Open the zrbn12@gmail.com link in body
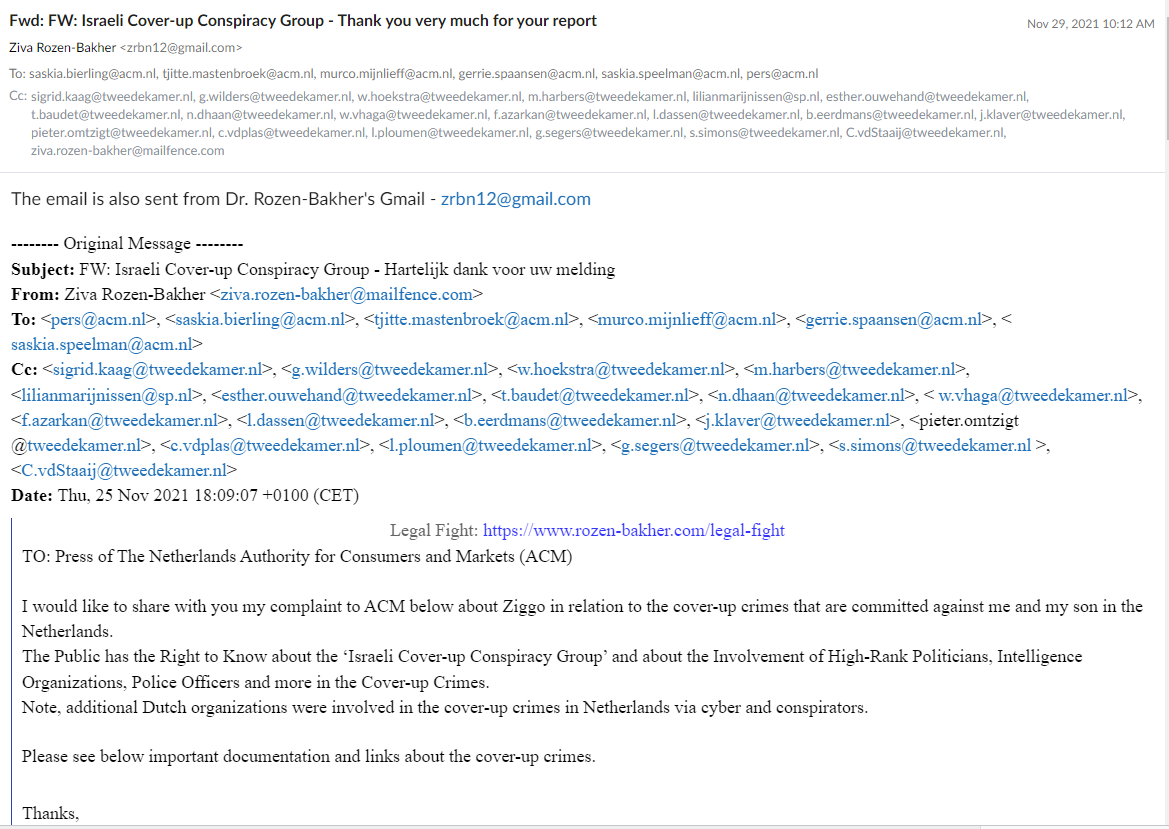This screenshot has height=829, width=1169. tap(516, 199)
